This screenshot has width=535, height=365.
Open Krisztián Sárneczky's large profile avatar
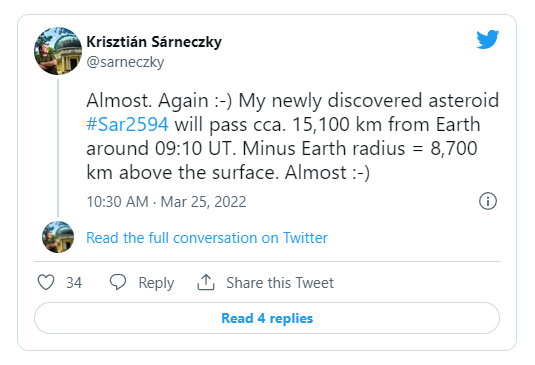coord(58,51)
